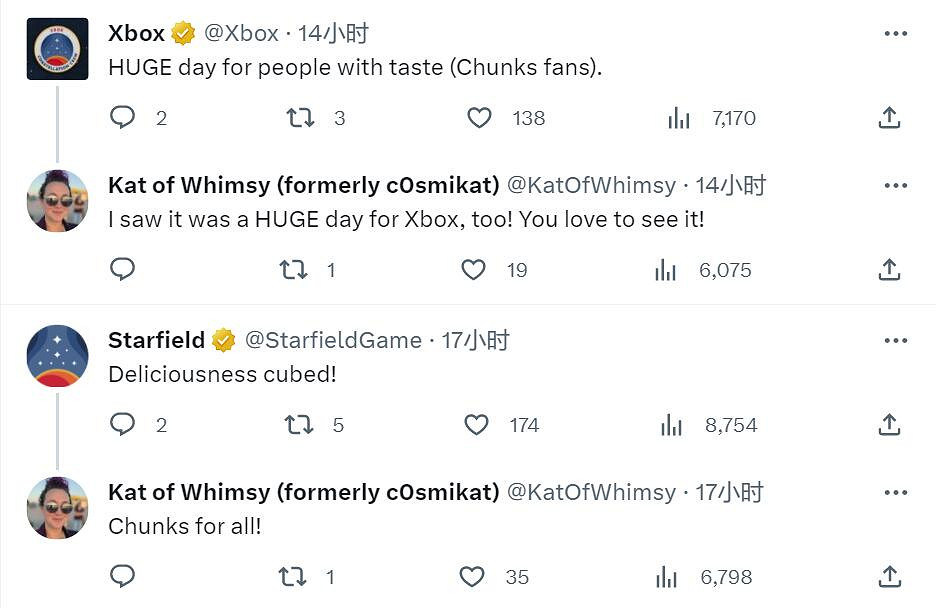Screen dimensions: 936x608
Task: View analytics of Xbox tweet showing 7,170
Action: [679, 118]
